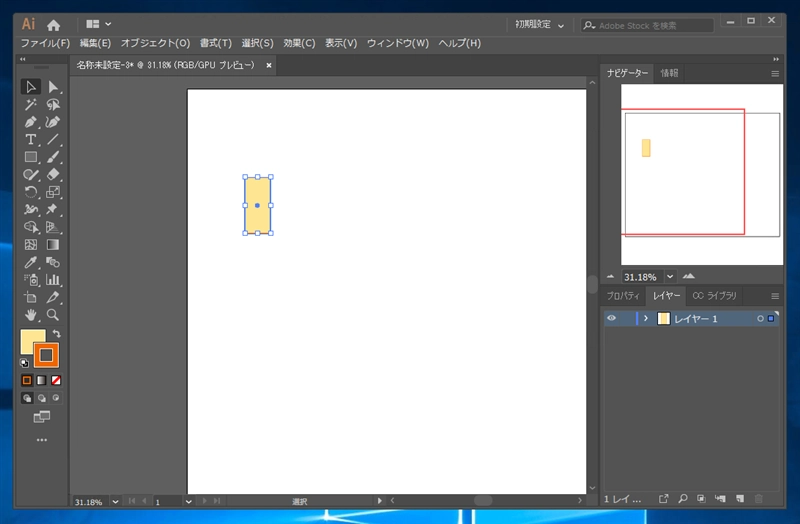Enable Draw Inside mode

coord(56,398)
